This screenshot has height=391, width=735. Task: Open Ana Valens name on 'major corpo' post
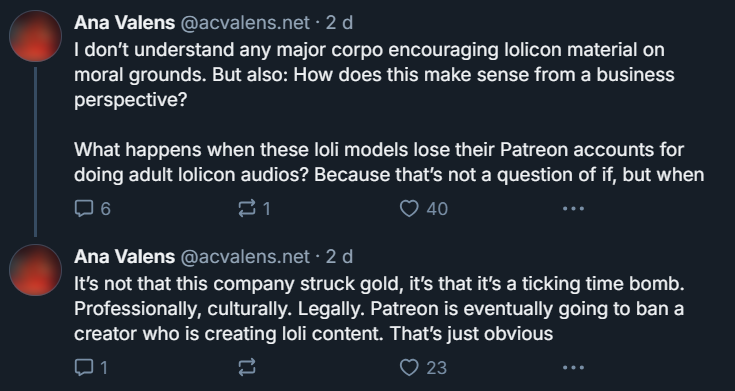coord(124,23)
